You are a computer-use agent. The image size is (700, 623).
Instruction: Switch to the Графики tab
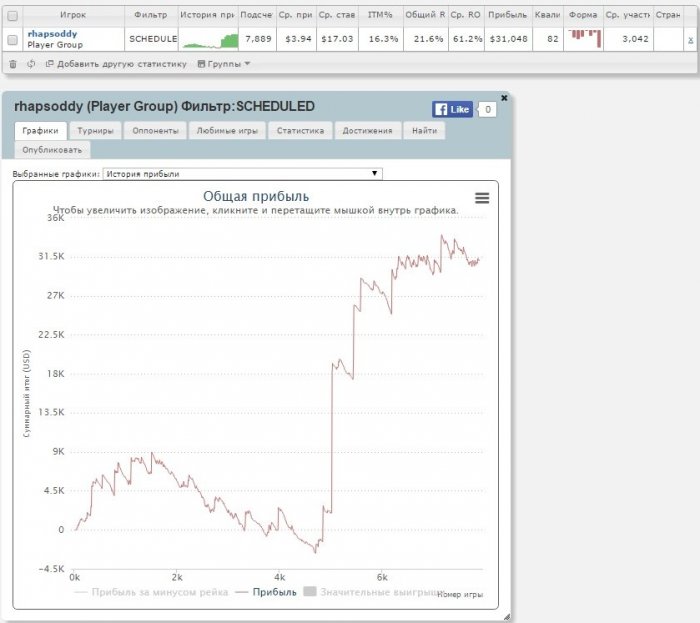(x=41, y=131)
